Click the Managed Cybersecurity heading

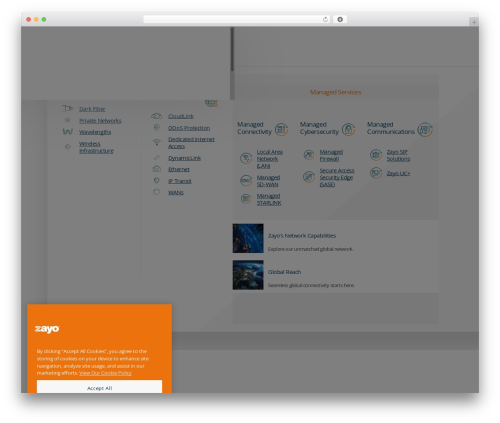[319, 128]
